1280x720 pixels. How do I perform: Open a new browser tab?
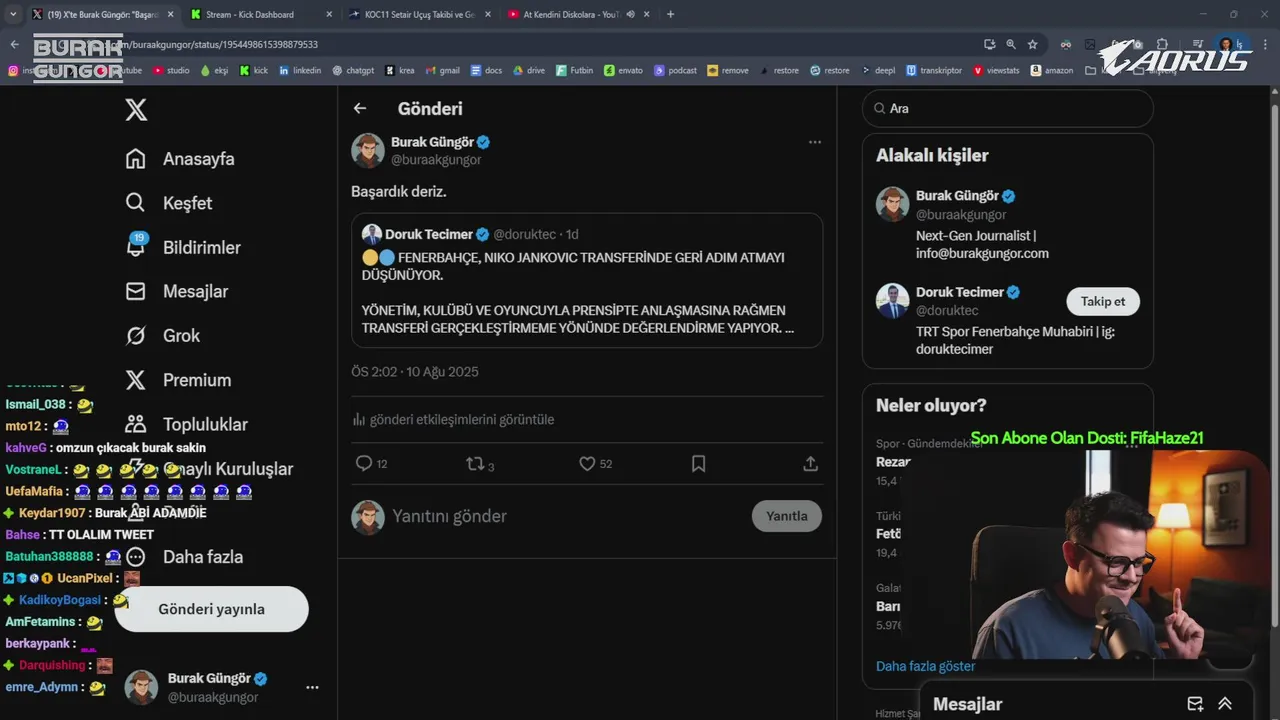670,14
